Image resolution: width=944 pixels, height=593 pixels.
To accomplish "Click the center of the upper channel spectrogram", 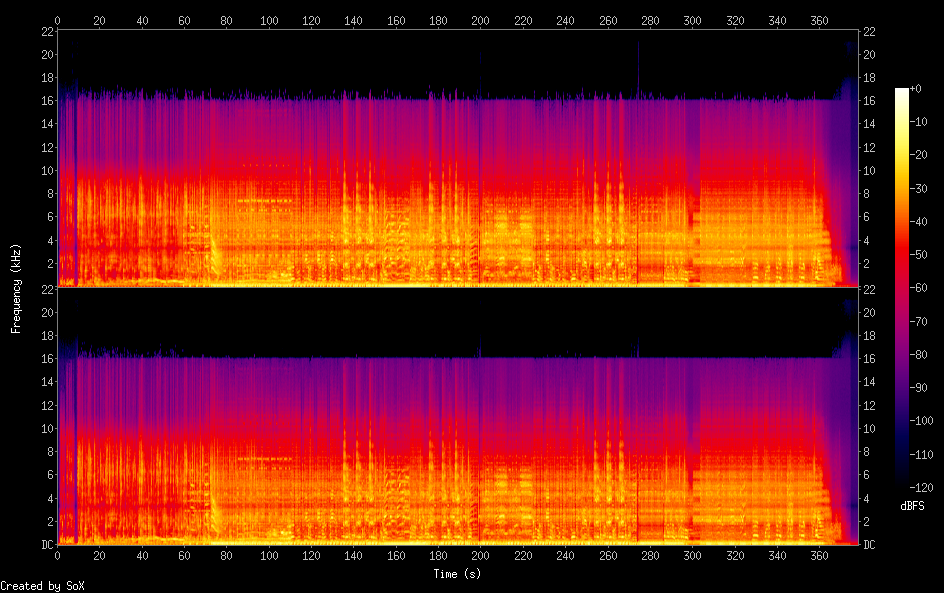I will (x=459, y=159).
